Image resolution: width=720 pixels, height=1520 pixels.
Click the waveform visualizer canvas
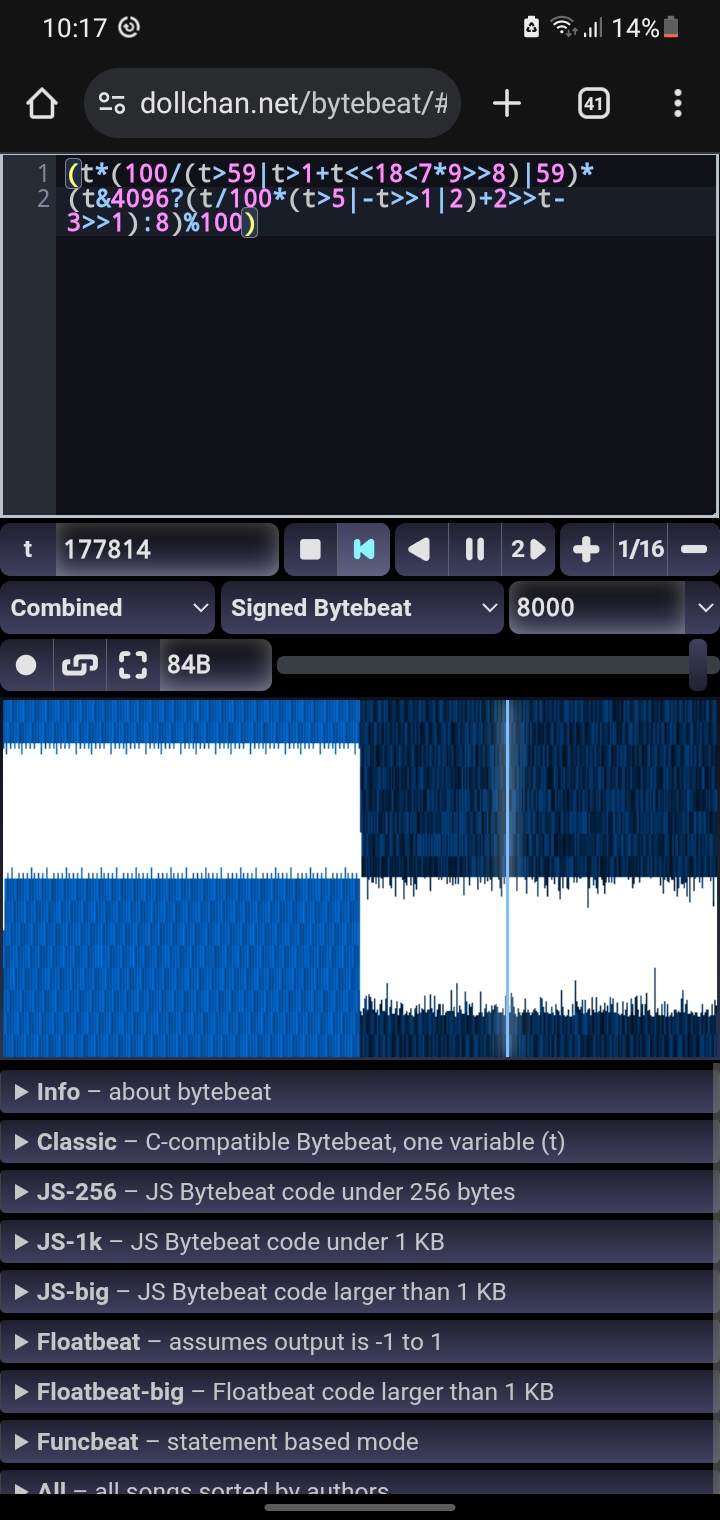coord(360,878)
